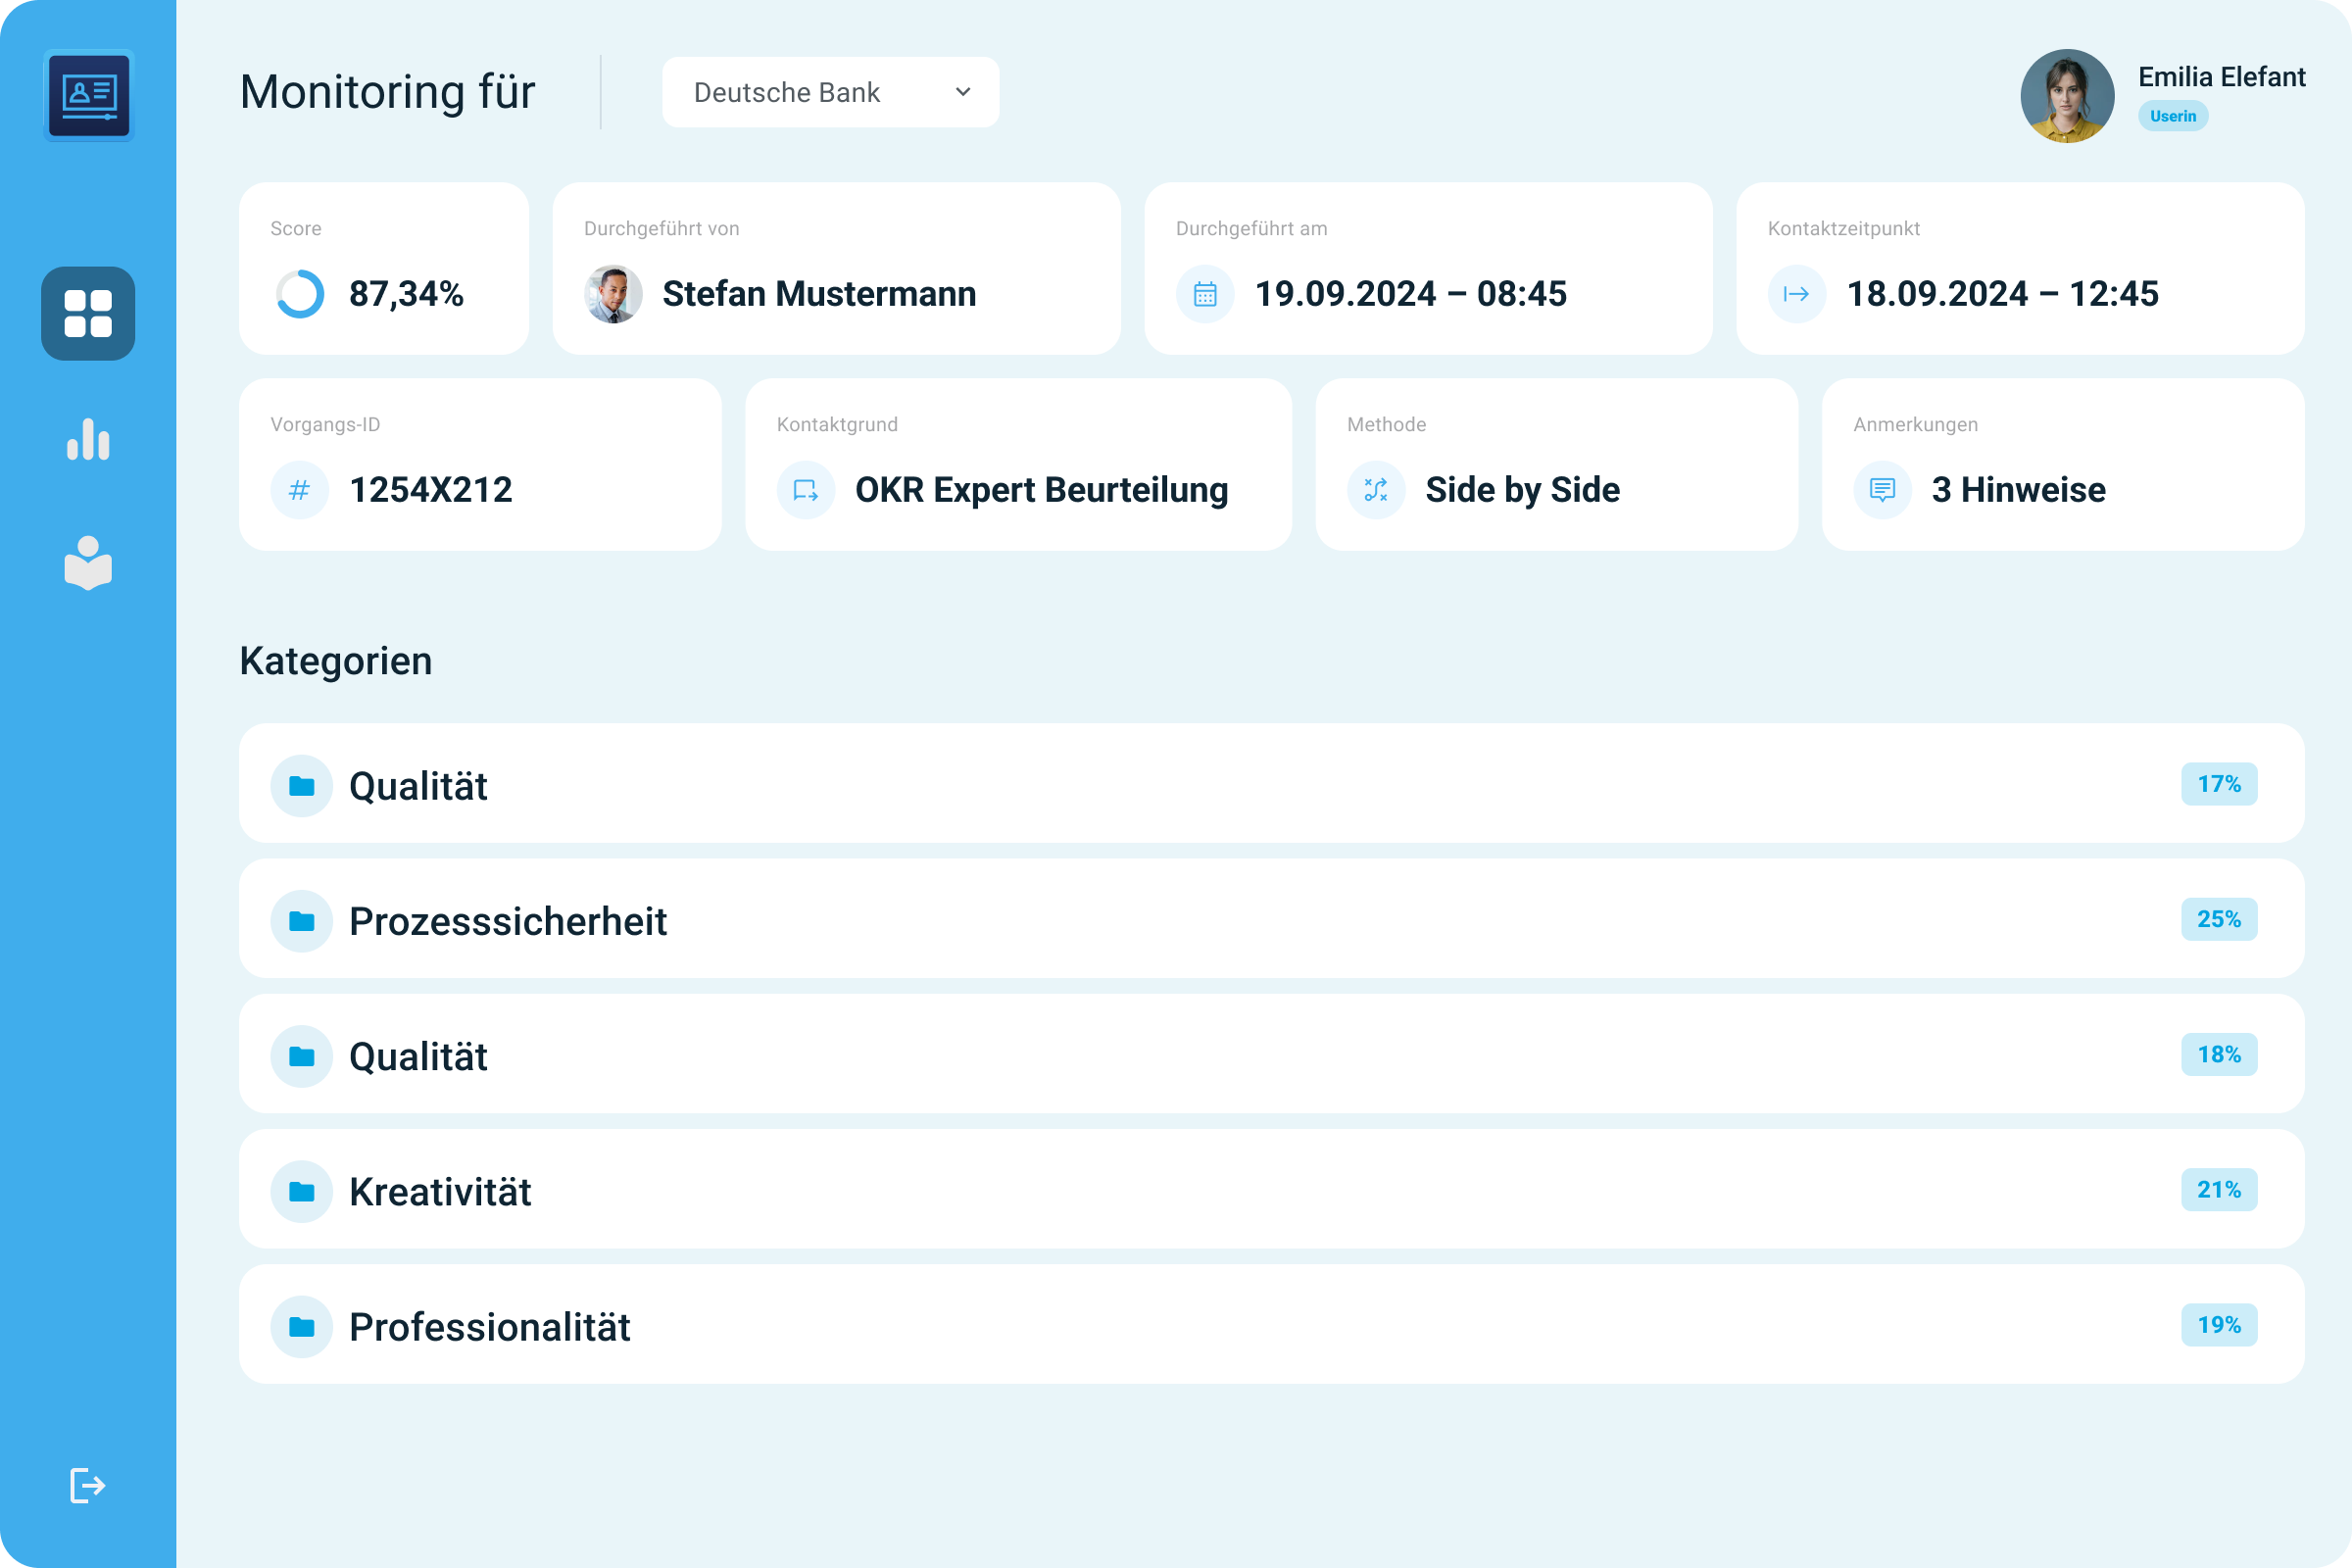Viewport: 2352px width, 1568px height.
Task: Open the reader training sidebar icon
Action: tap(88, 563)
